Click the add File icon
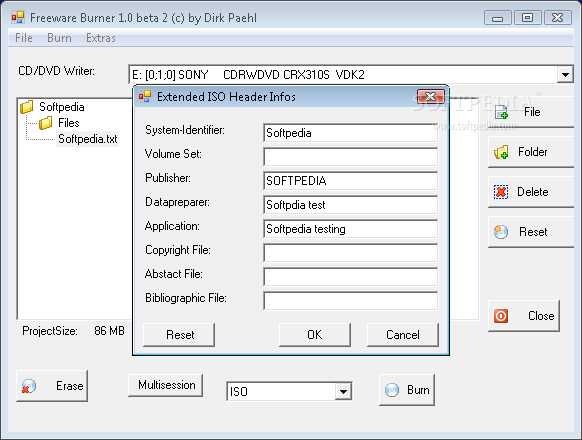 501,112
